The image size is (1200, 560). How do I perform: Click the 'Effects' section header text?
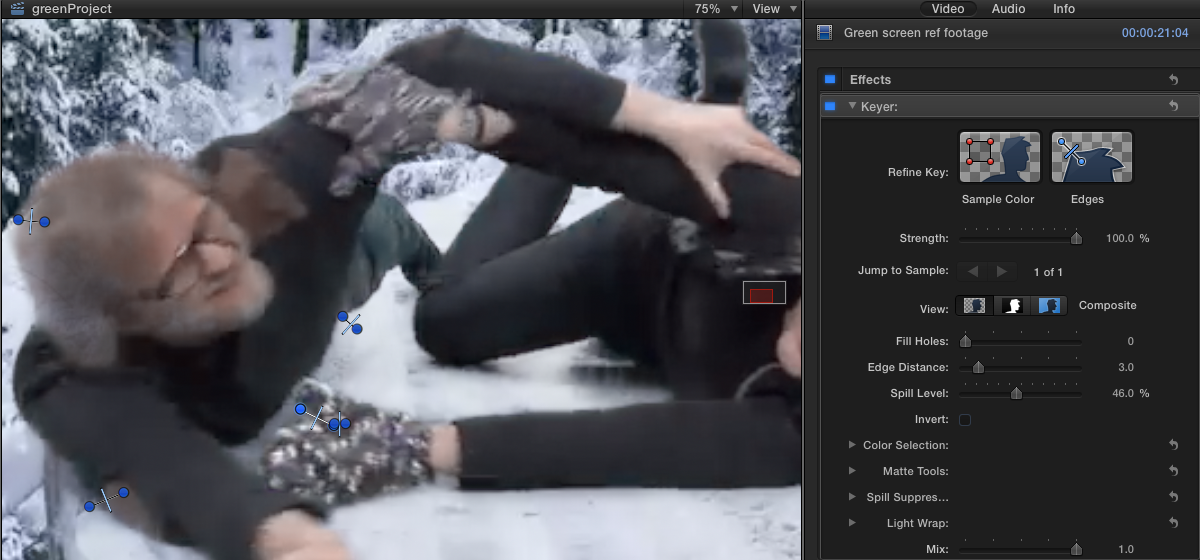click(x=870, y=80)
